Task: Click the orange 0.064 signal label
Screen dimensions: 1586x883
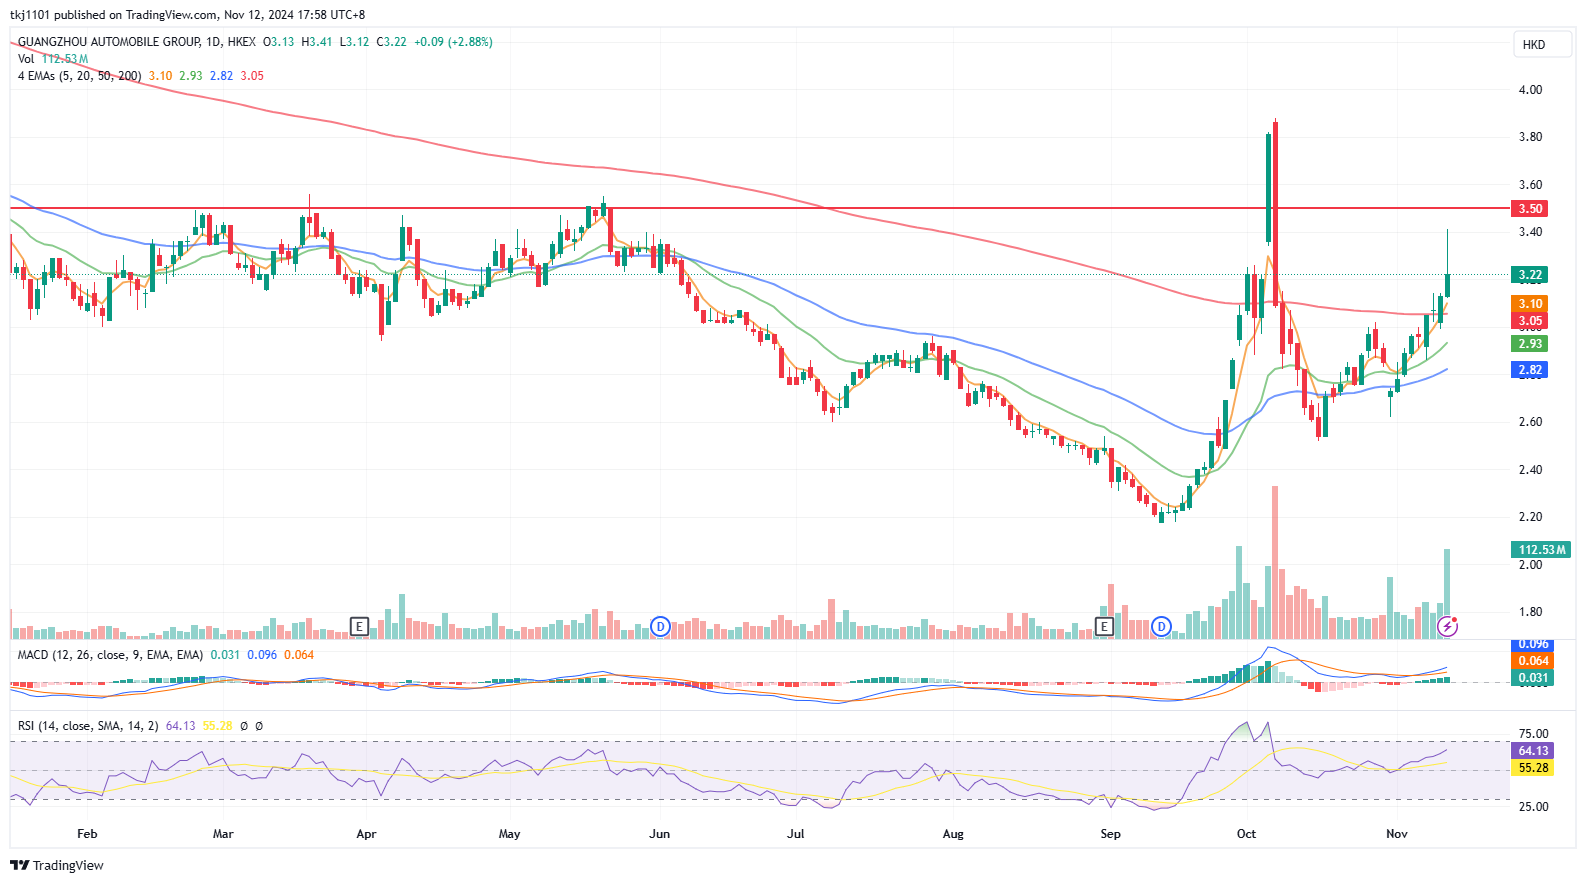Action: (x=1533, y=661)
